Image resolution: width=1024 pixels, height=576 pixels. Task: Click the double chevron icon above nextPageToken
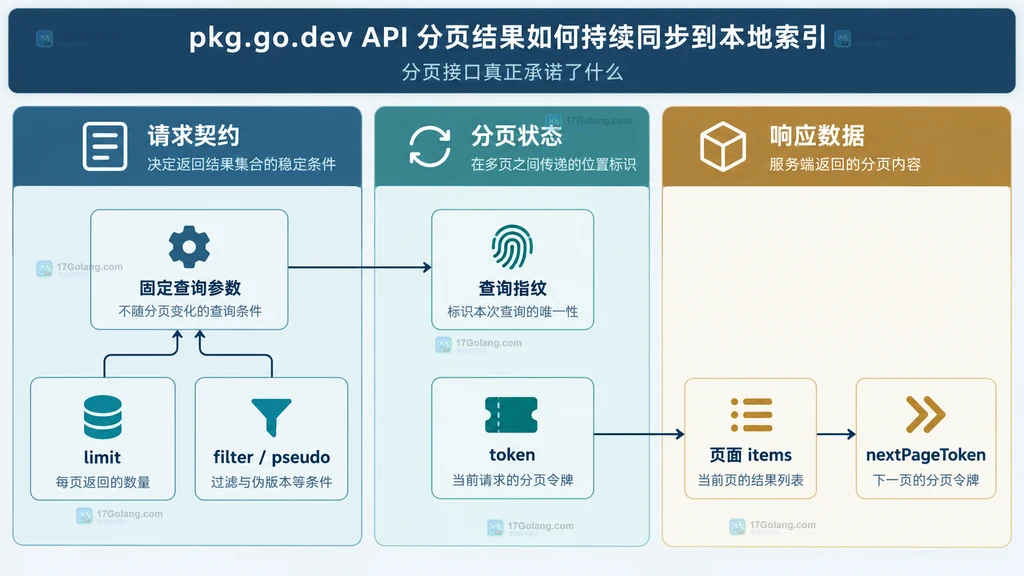pyautogui.click(x=925, y=415)
